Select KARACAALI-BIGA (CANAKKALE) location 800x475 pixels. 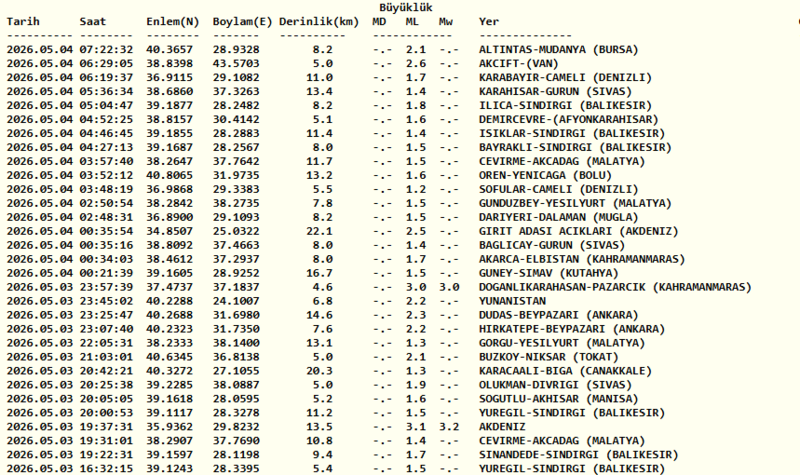coord(565,371)
